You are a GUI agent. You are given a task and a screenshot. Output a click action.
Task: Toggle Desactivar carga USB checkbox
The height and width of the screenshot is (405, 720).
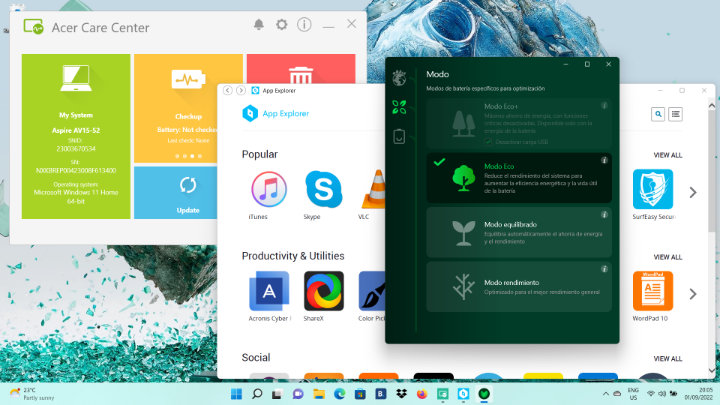(488, 142)
